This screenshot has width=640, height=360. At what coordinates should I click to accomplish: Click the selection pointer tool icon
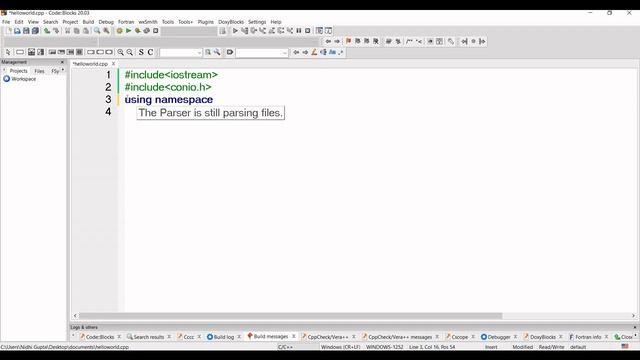coord(8,52)
